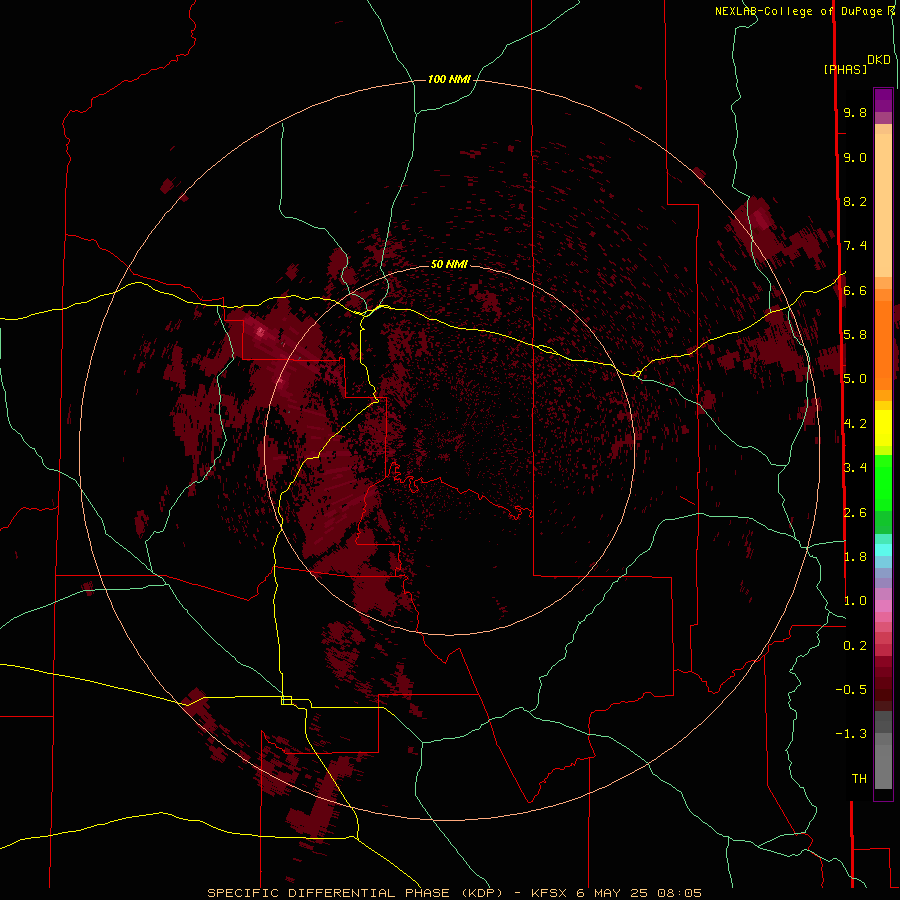Click the -1.3 scale value
The image size is (900, 900).
pos(851,734)
